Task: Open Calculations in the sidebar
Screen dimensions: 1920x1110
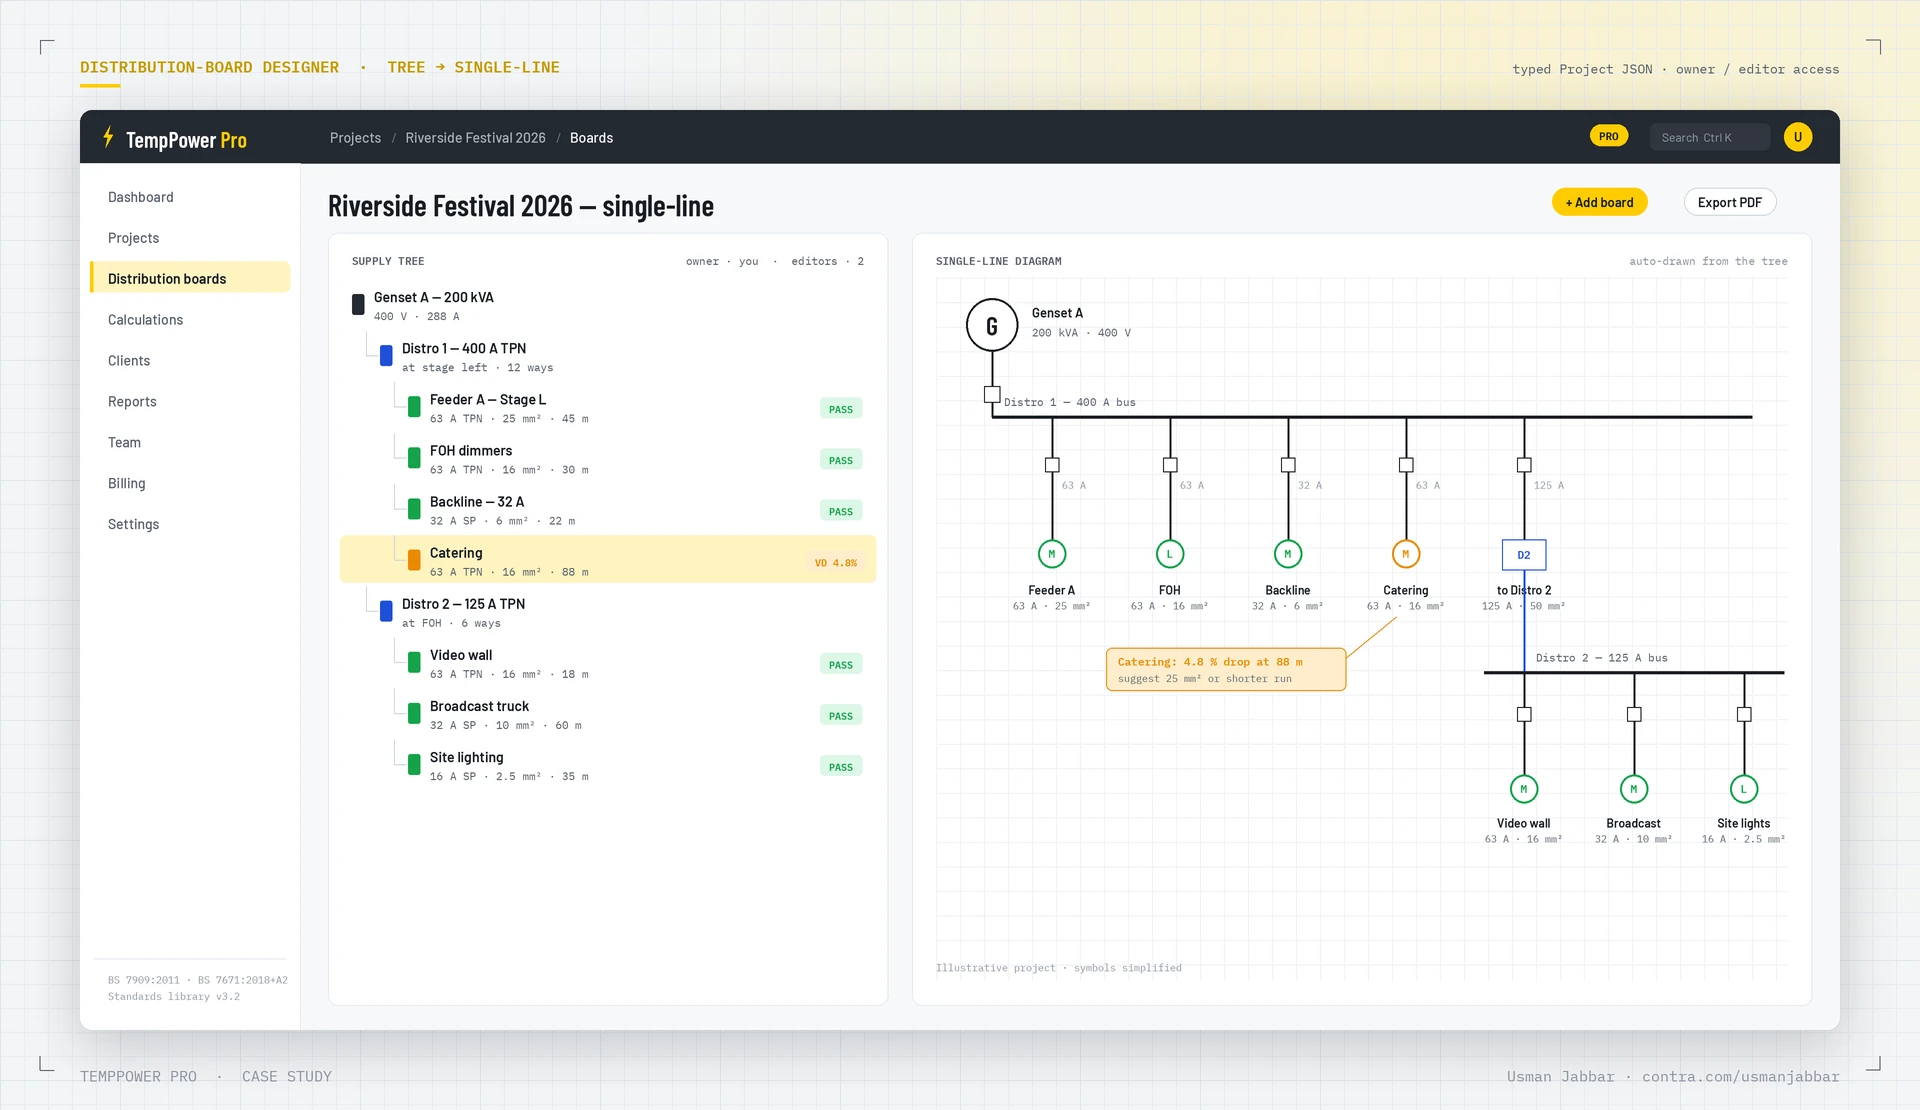Action: tap(145, 320)
